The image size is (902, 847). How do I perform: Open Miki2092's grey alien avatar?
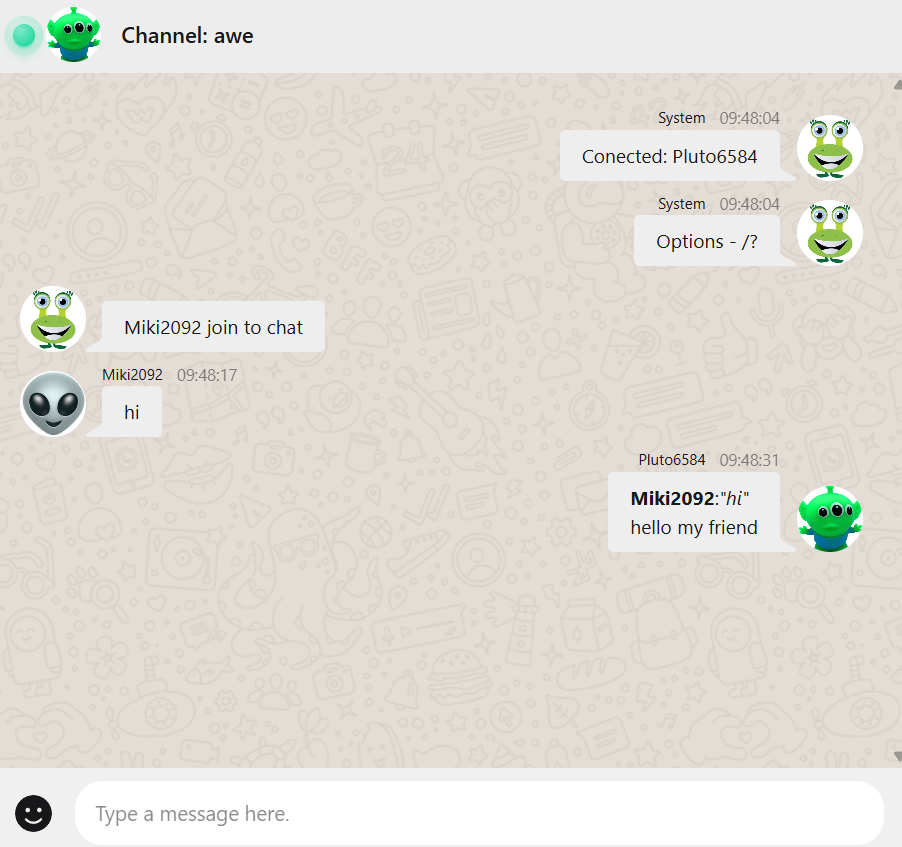[53, 404]
